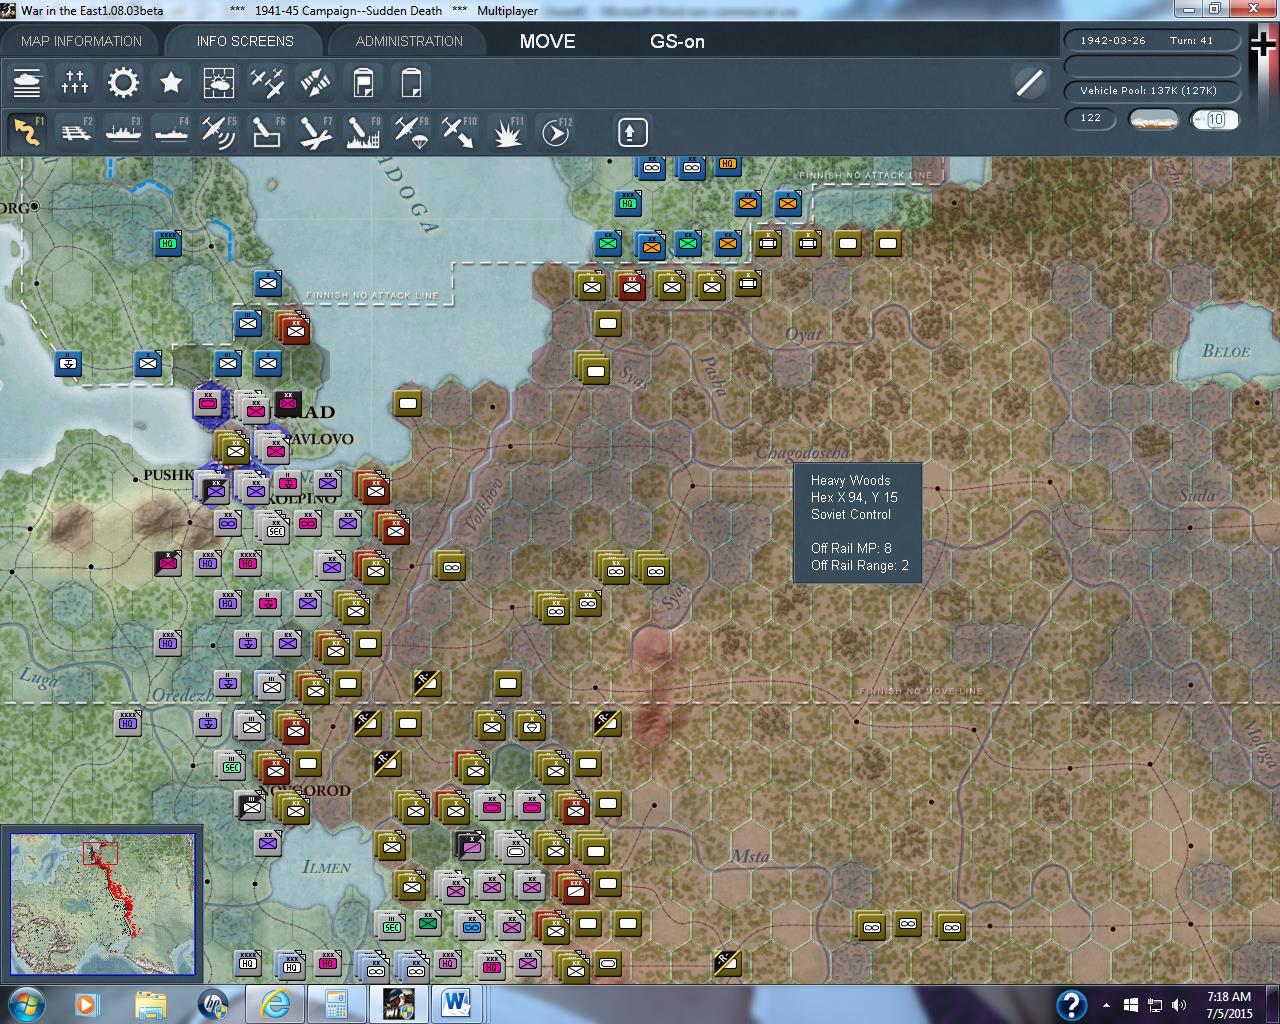The width and height of the screenshot is (1280, 1024).
Task: Select F4 Amphibious transport mode
Action: 171,132
